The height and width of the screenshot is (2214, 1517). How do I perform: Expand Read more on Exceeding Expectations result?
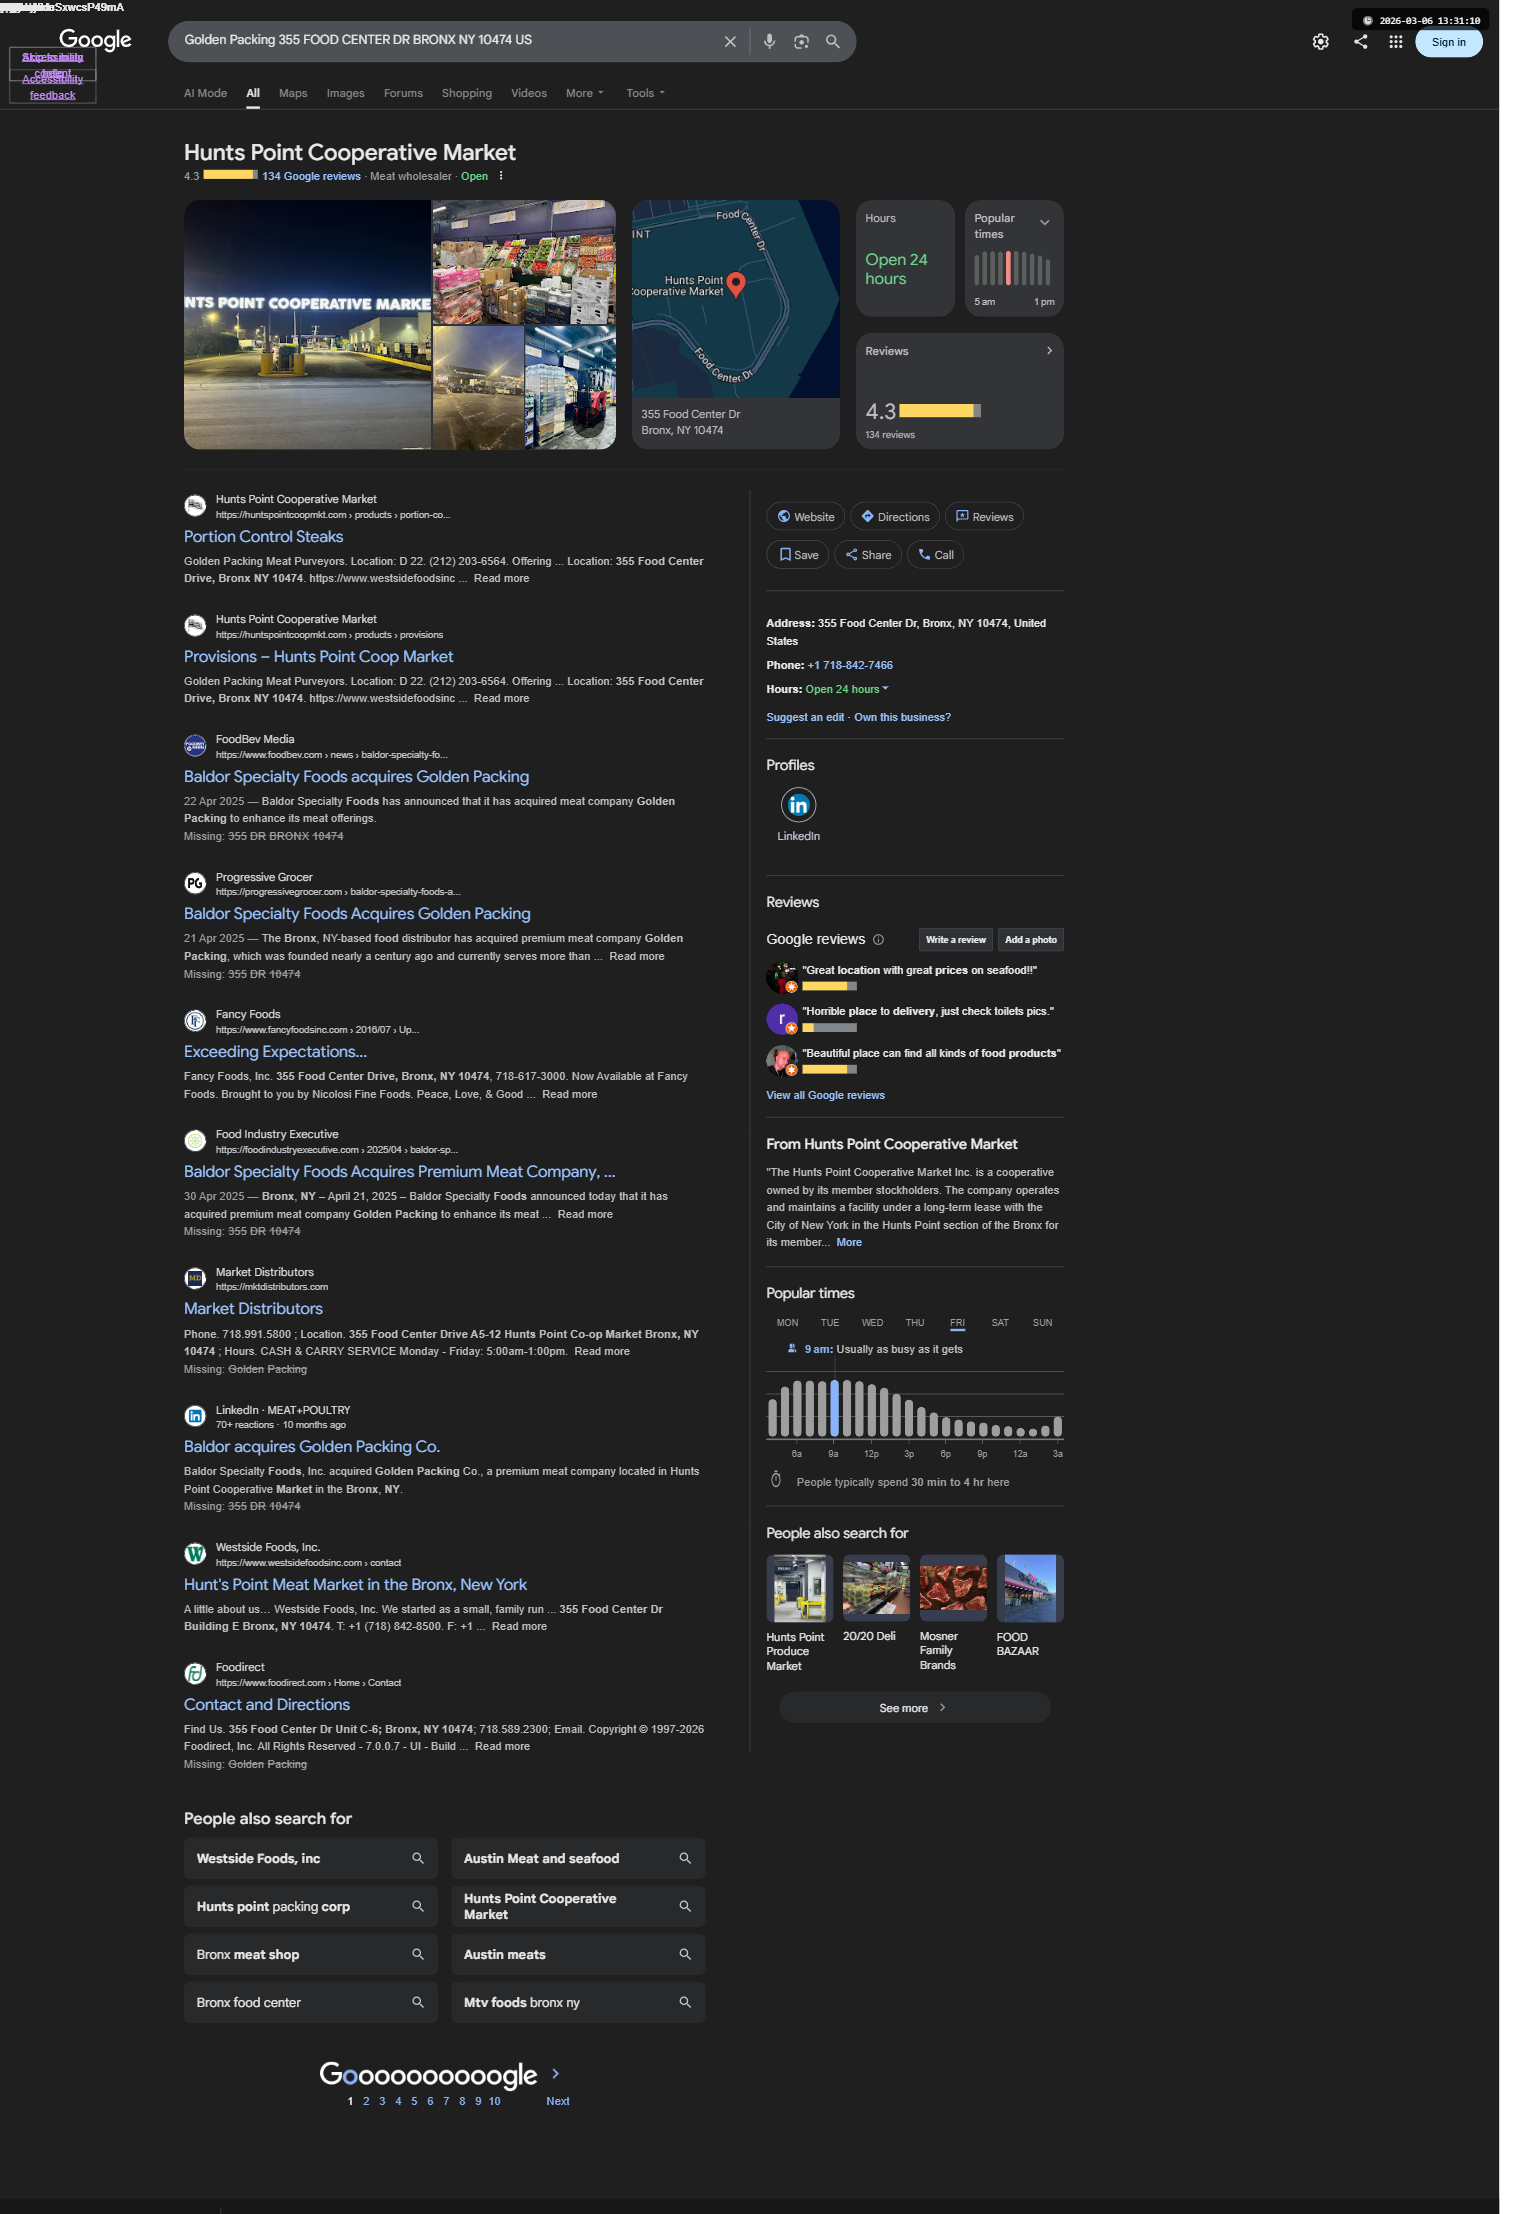click(x=569, y=1094)
